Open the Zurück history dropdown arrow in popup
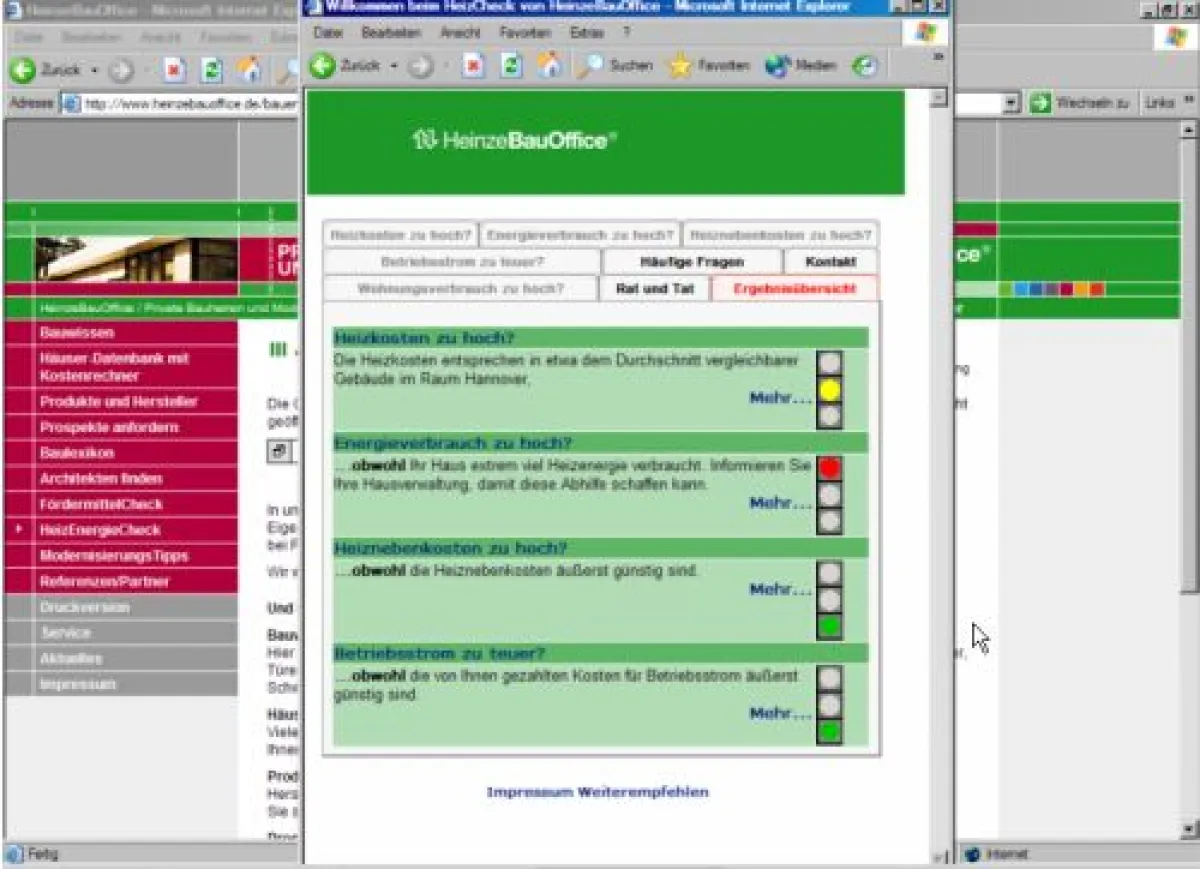Image resolution: width=1200 pixels, height=869 pixels. [x=395, y=67]
